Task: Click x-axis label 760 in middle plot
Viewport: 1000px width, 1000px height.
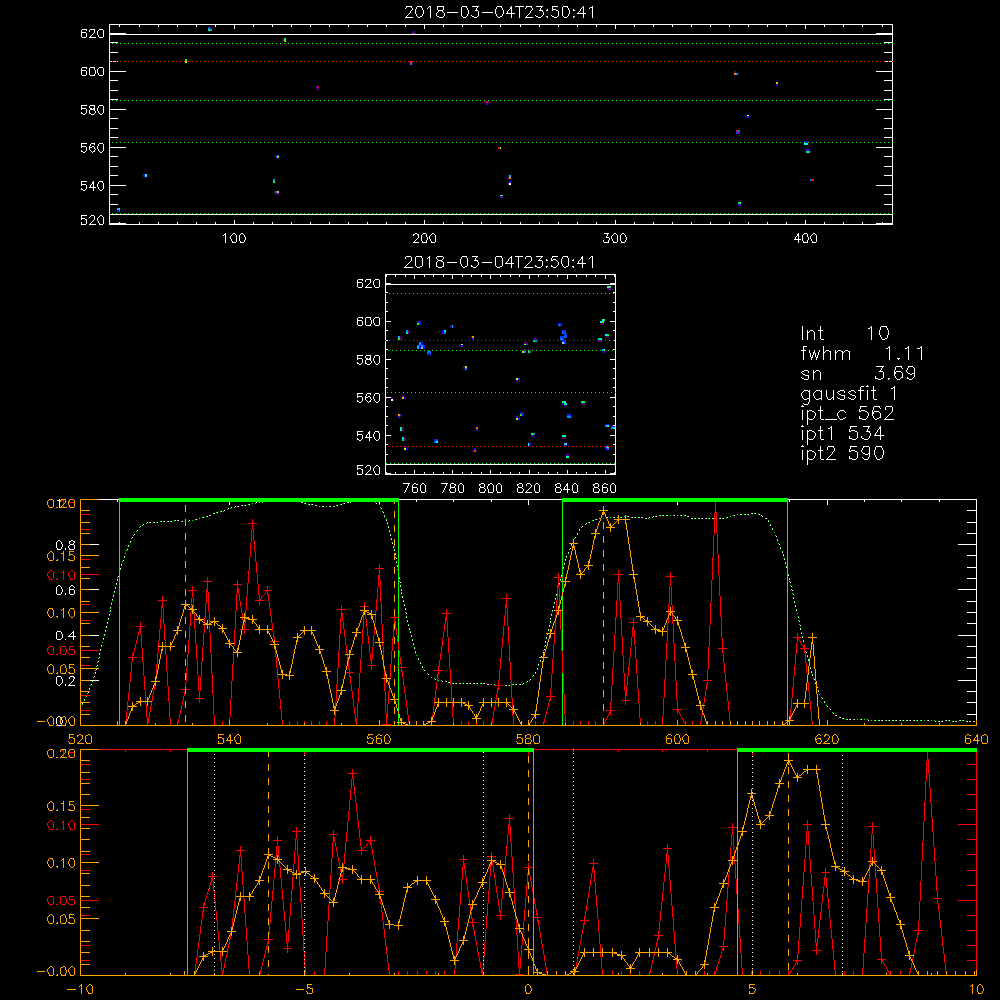Action: coord(415,489)
